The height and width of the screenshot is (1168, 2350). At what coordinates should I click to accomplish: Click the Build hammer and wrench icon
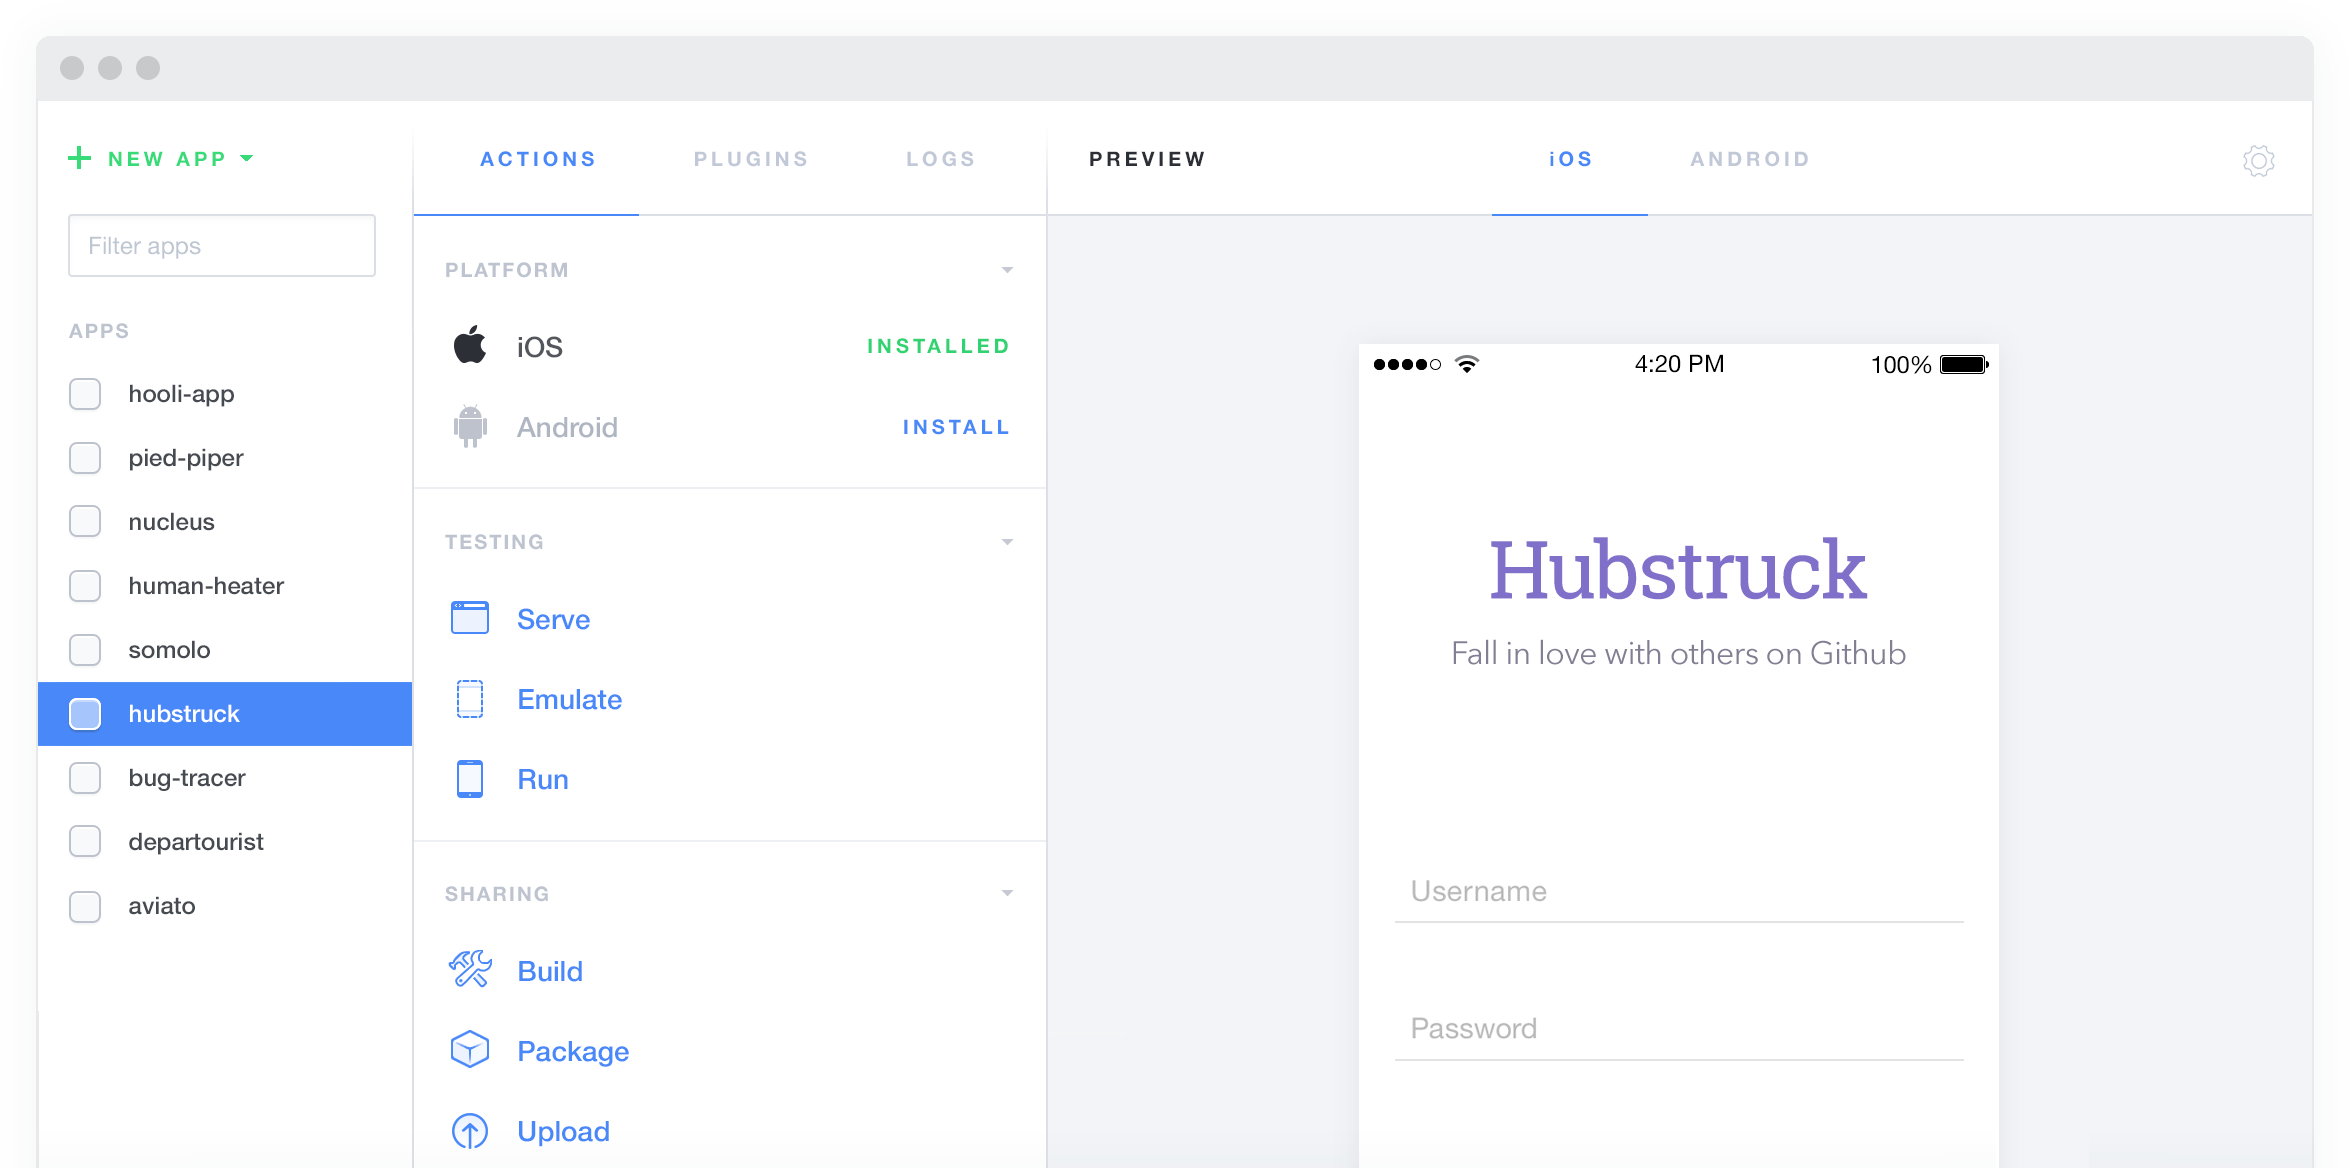(469, 969)
